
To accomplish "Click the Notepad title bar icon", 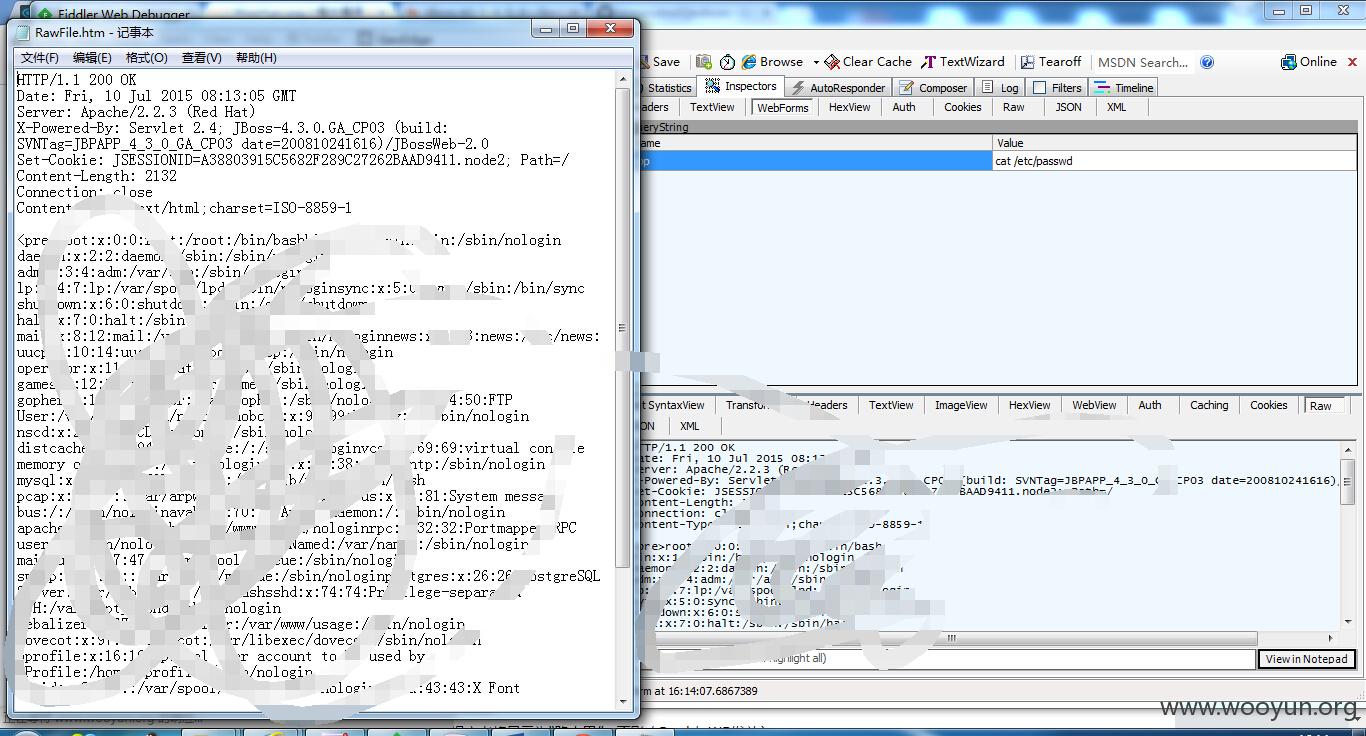I will tap(23, 32).
